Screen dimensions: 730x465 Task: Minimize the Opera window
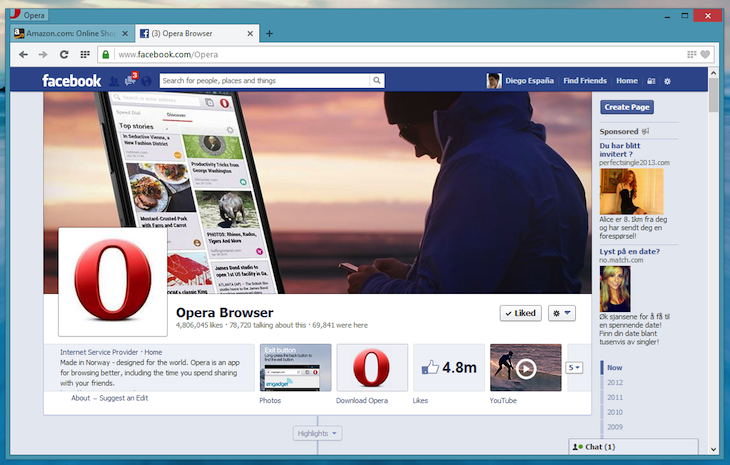[667, 16]
